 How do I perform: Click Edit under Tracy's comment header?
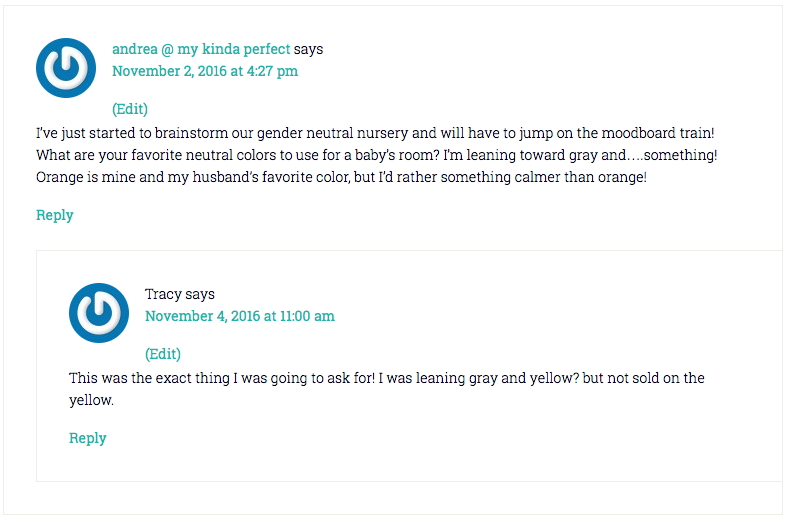pyautogui.click(x=163, y=354)
